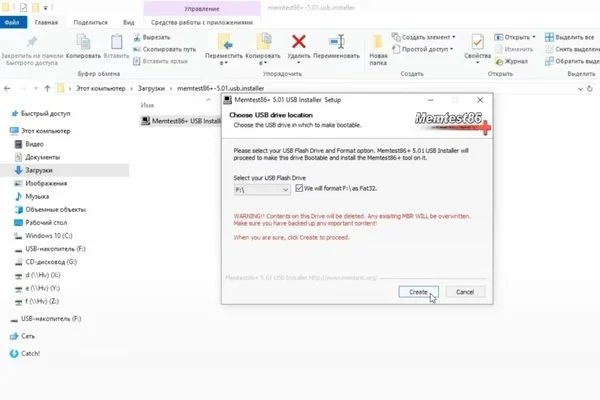The height and width of the screenshot is (400, 600).
Task: Click Выделить все in the ribbon
Action: pos(570,37)
